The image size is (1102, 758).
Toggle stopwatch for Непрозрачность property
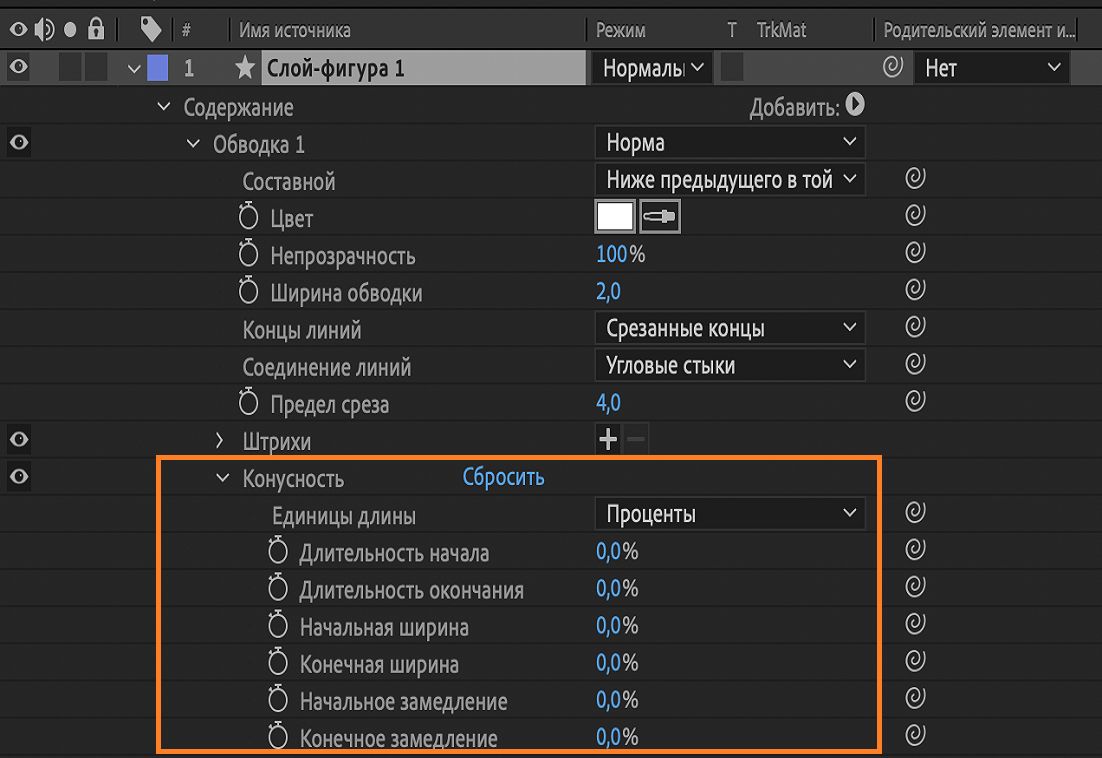249,255
